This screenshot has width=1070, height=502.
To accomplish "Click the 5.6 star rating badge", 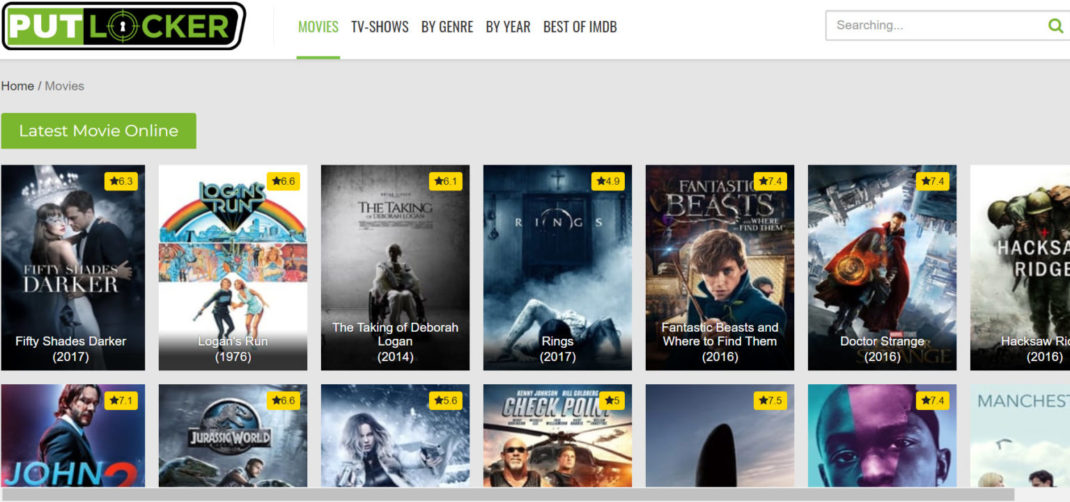I will (x=446, y=401).
